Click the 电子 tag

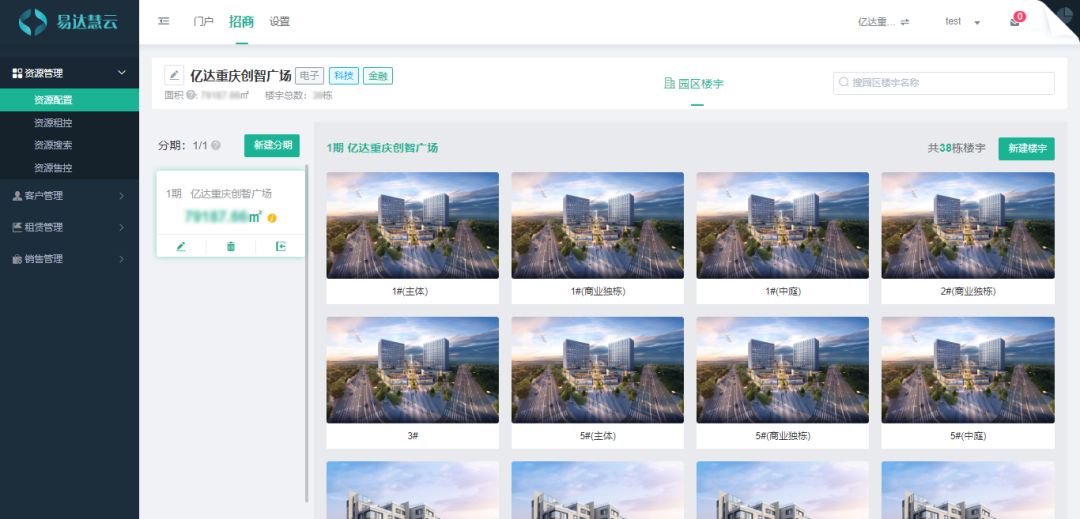click(310, 76)
